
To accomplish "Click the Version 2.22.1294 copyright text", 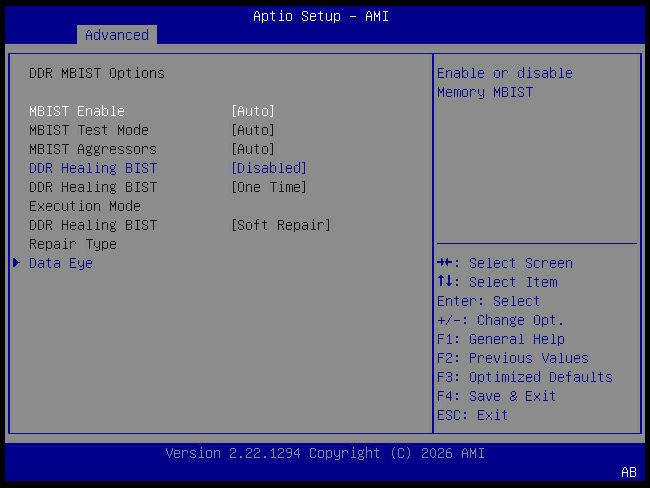I will click(x=325, y=453).
